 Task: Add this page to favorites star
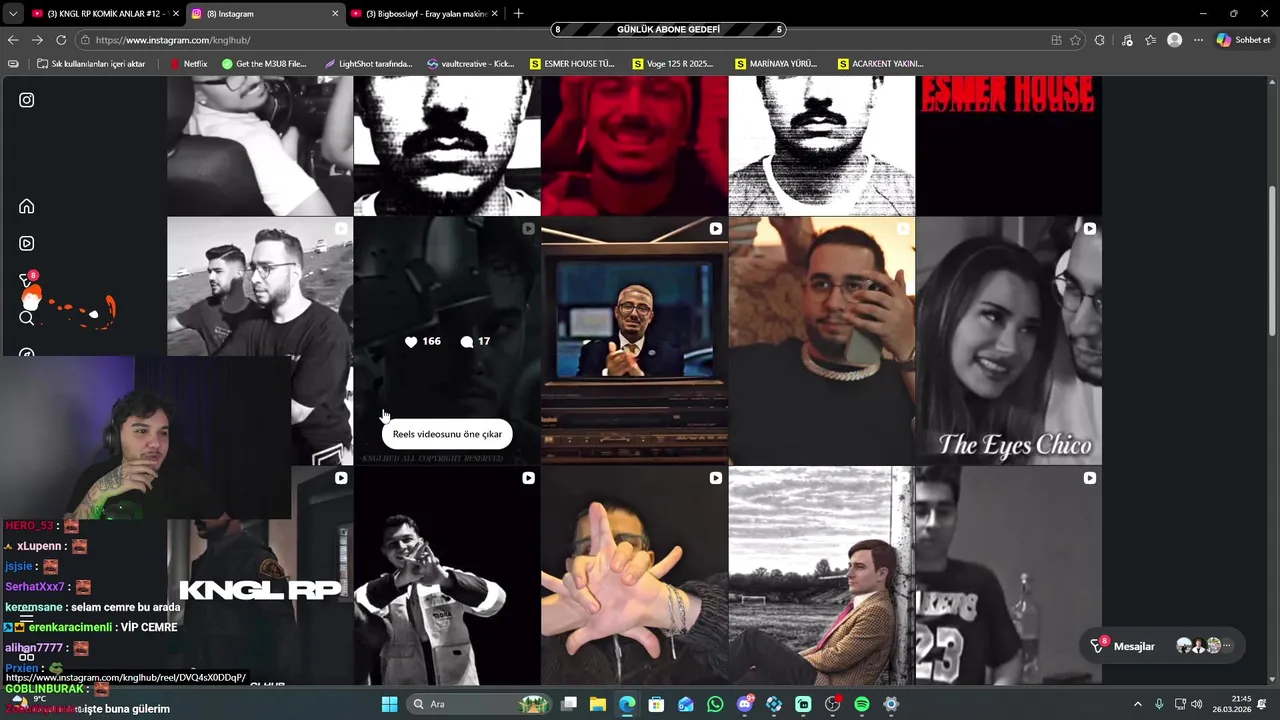tap(1075, 40)
